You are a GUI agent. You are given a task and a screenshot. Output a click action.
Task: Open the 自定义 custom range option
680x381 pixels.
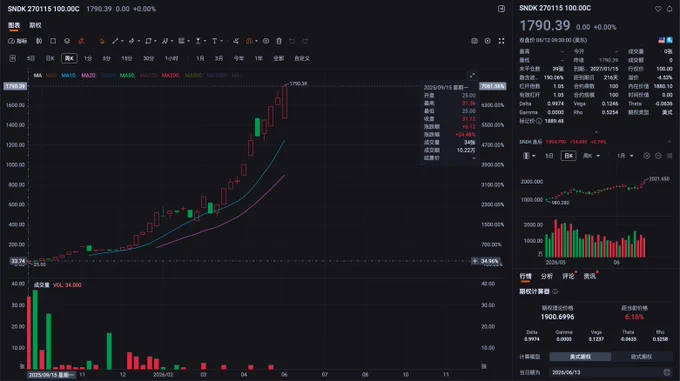click(x=302, y=58)
